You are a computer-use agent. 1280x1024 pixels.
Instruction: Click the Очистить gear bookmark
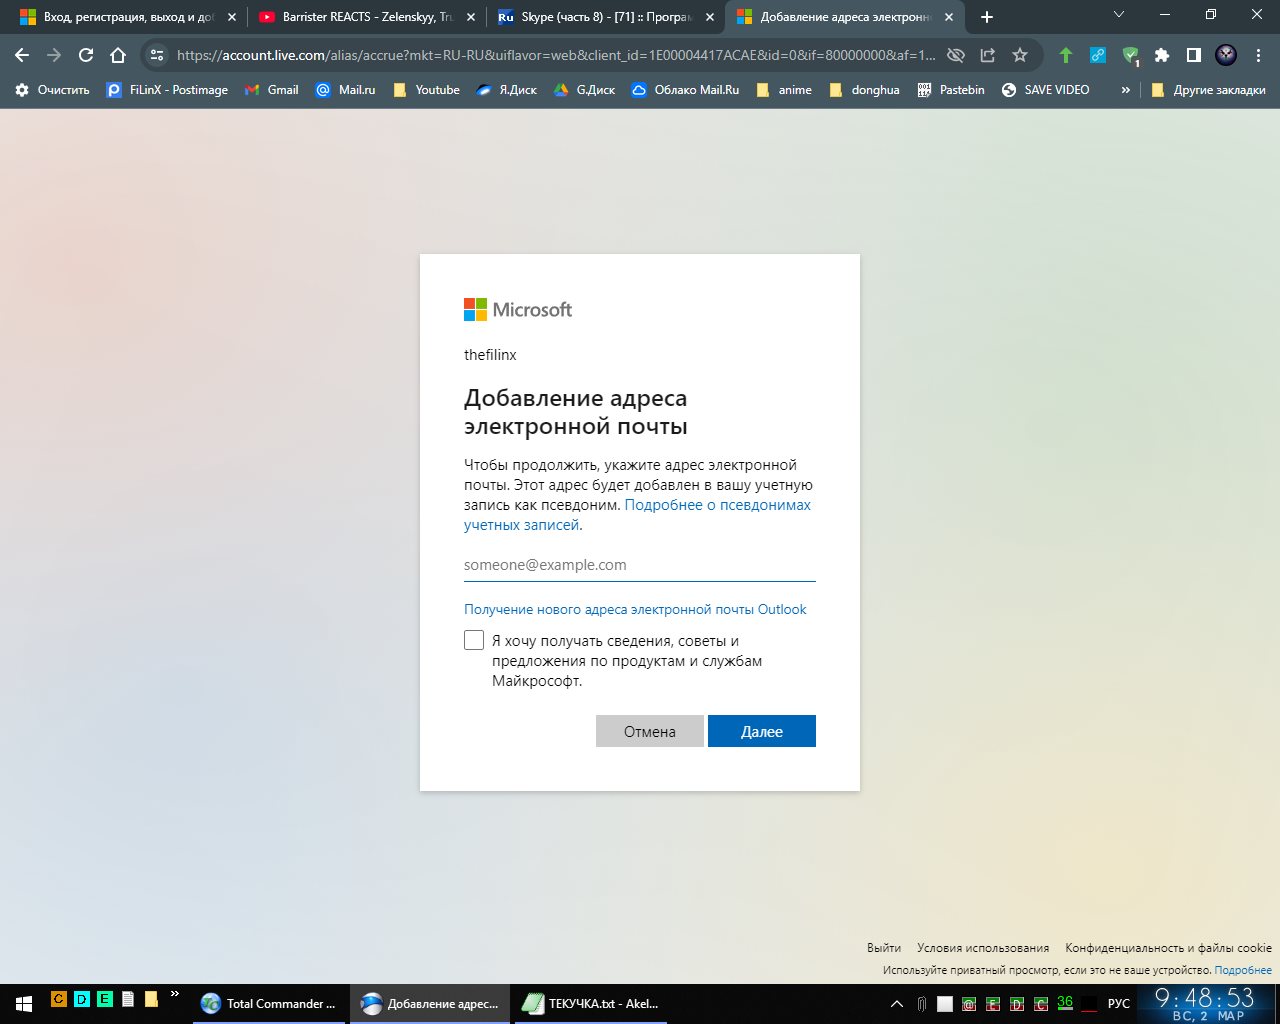click(x=52, y=90)
